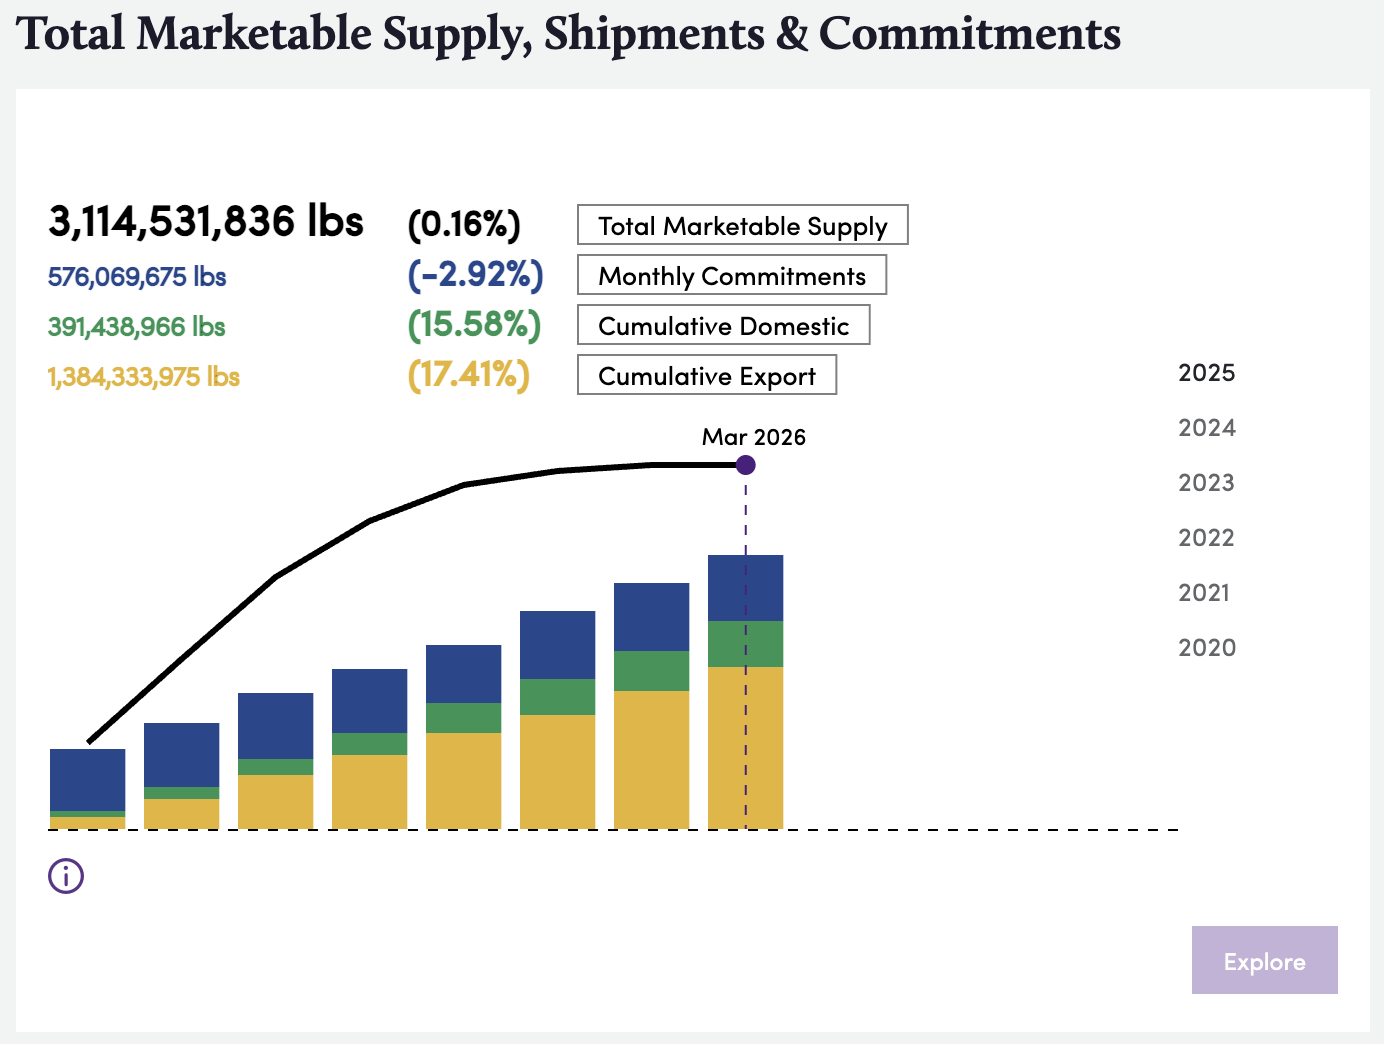Image resolution: width=1384 pixels, height=1044 pixels.
Task: Click the tallest stacked bar on the right
Action: click(x=745, y=690)
